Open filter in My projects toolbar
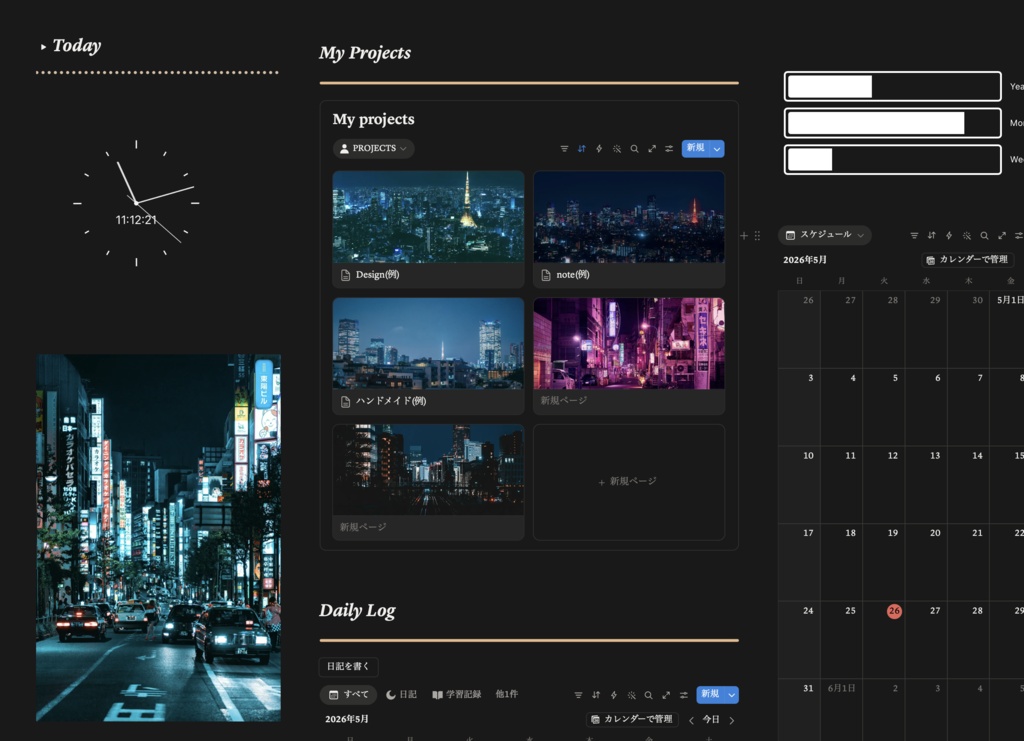 point(564,149)
